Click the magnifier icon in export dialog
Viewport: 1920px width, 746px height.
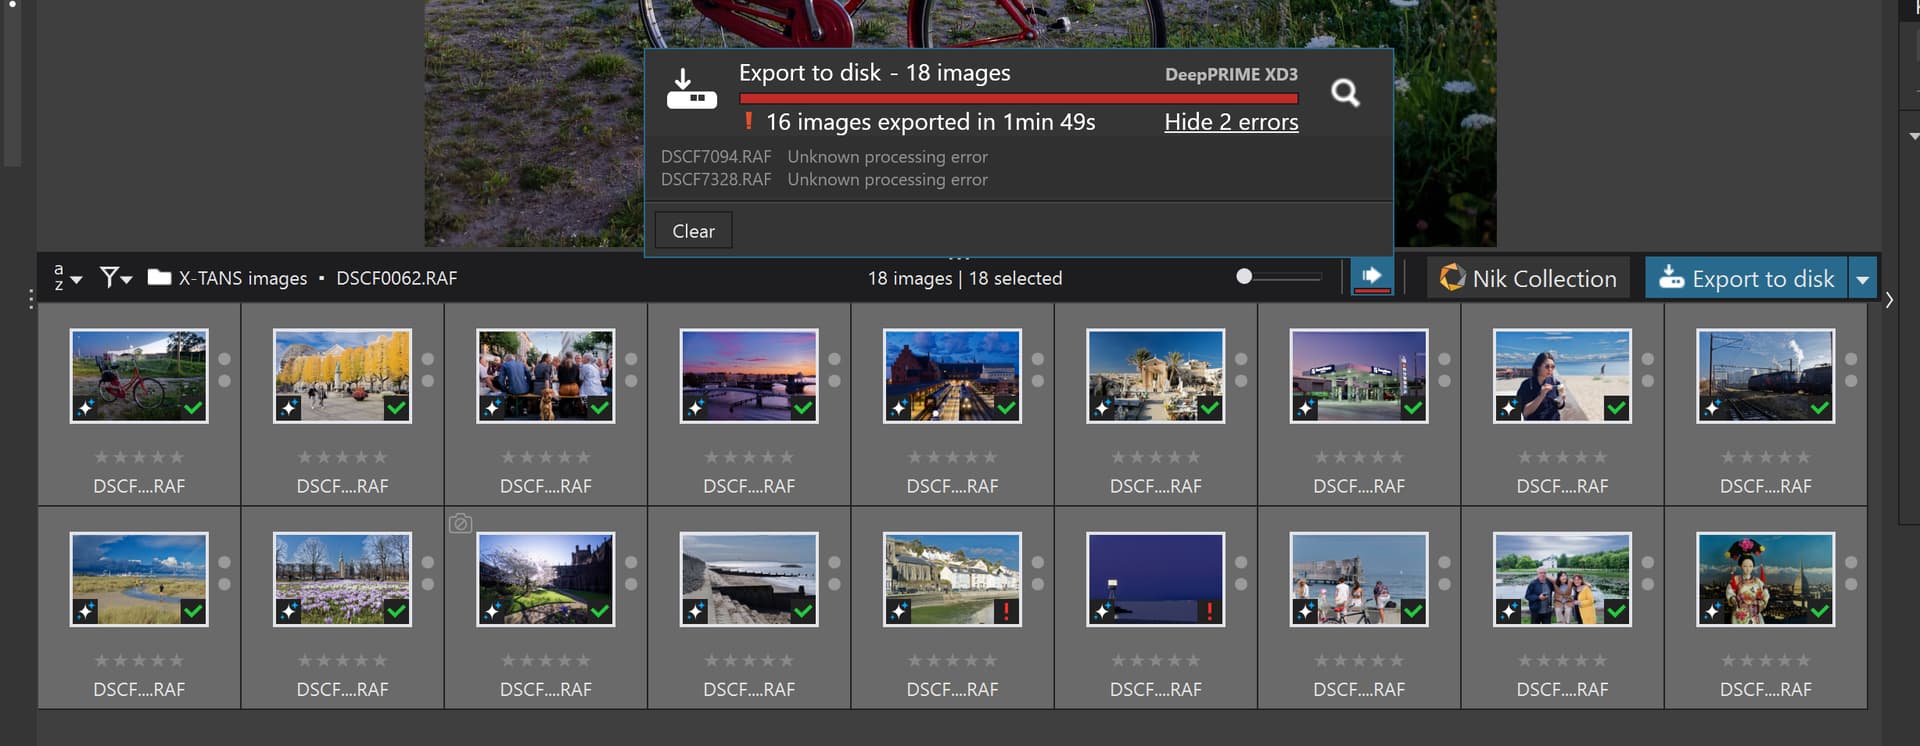tap(1345, 93)
